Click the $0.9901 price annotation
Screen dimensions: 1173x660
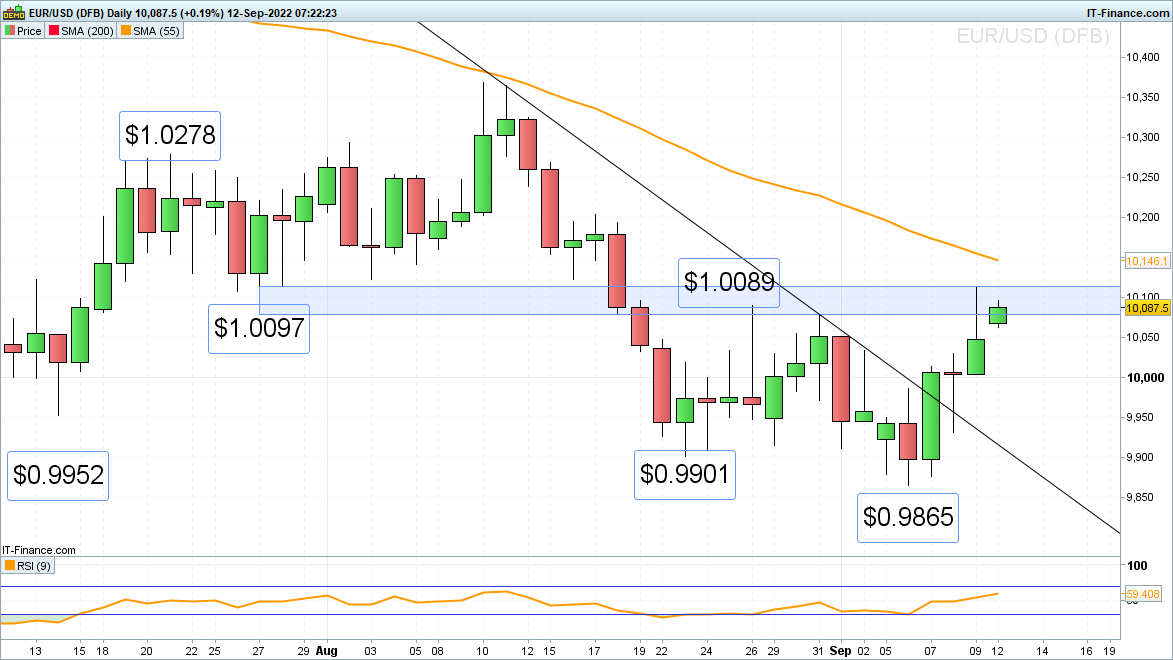coord(684,474)
